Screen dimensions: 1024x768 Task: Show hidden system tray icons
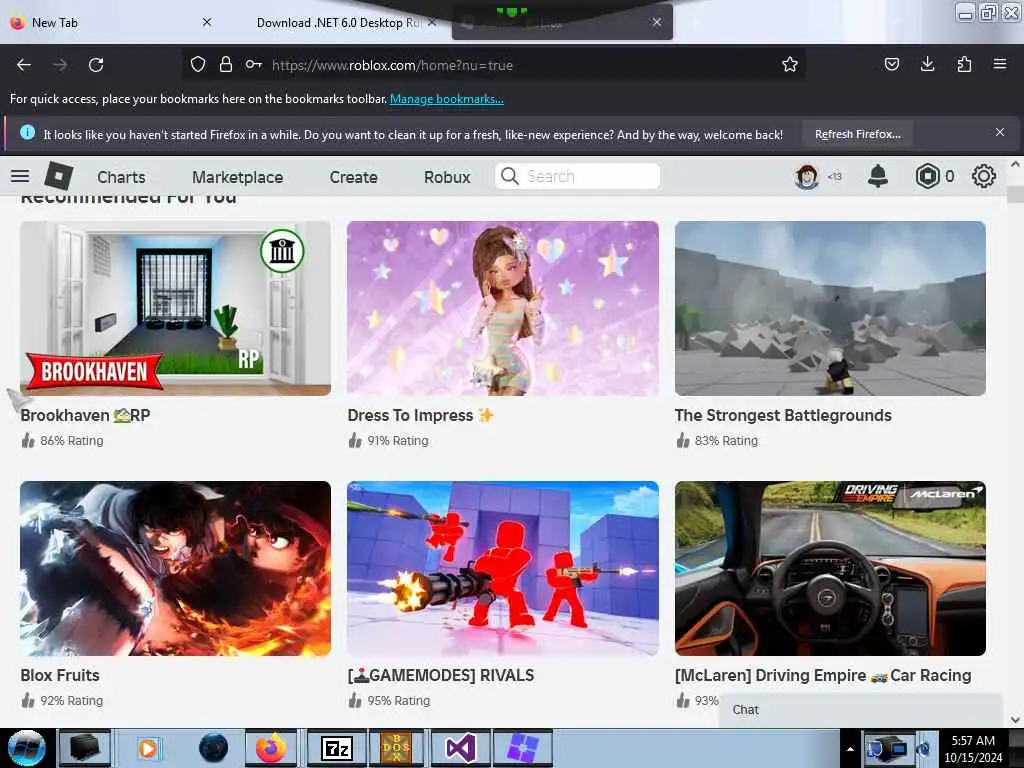850,749
